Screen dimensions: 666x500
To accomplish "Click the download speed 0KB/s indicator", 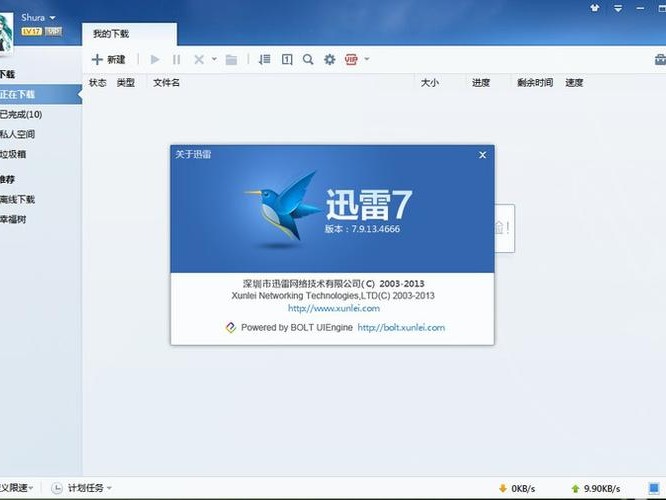I will (517, 489).
